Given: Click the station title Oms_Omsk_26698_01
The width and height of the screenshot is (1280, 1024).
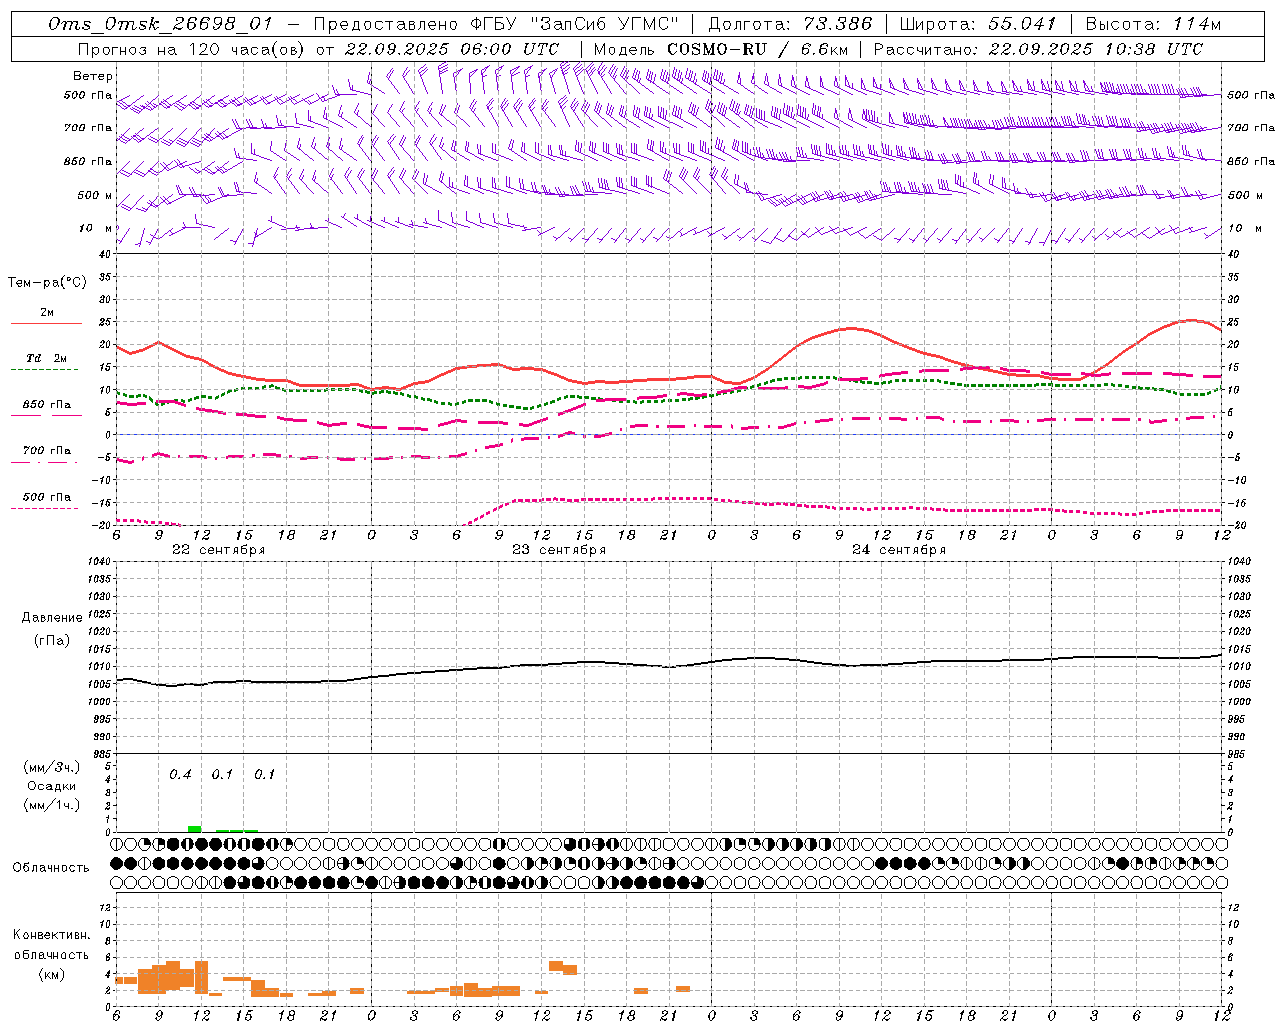Looking at the screenshot, I should [159, 24].
